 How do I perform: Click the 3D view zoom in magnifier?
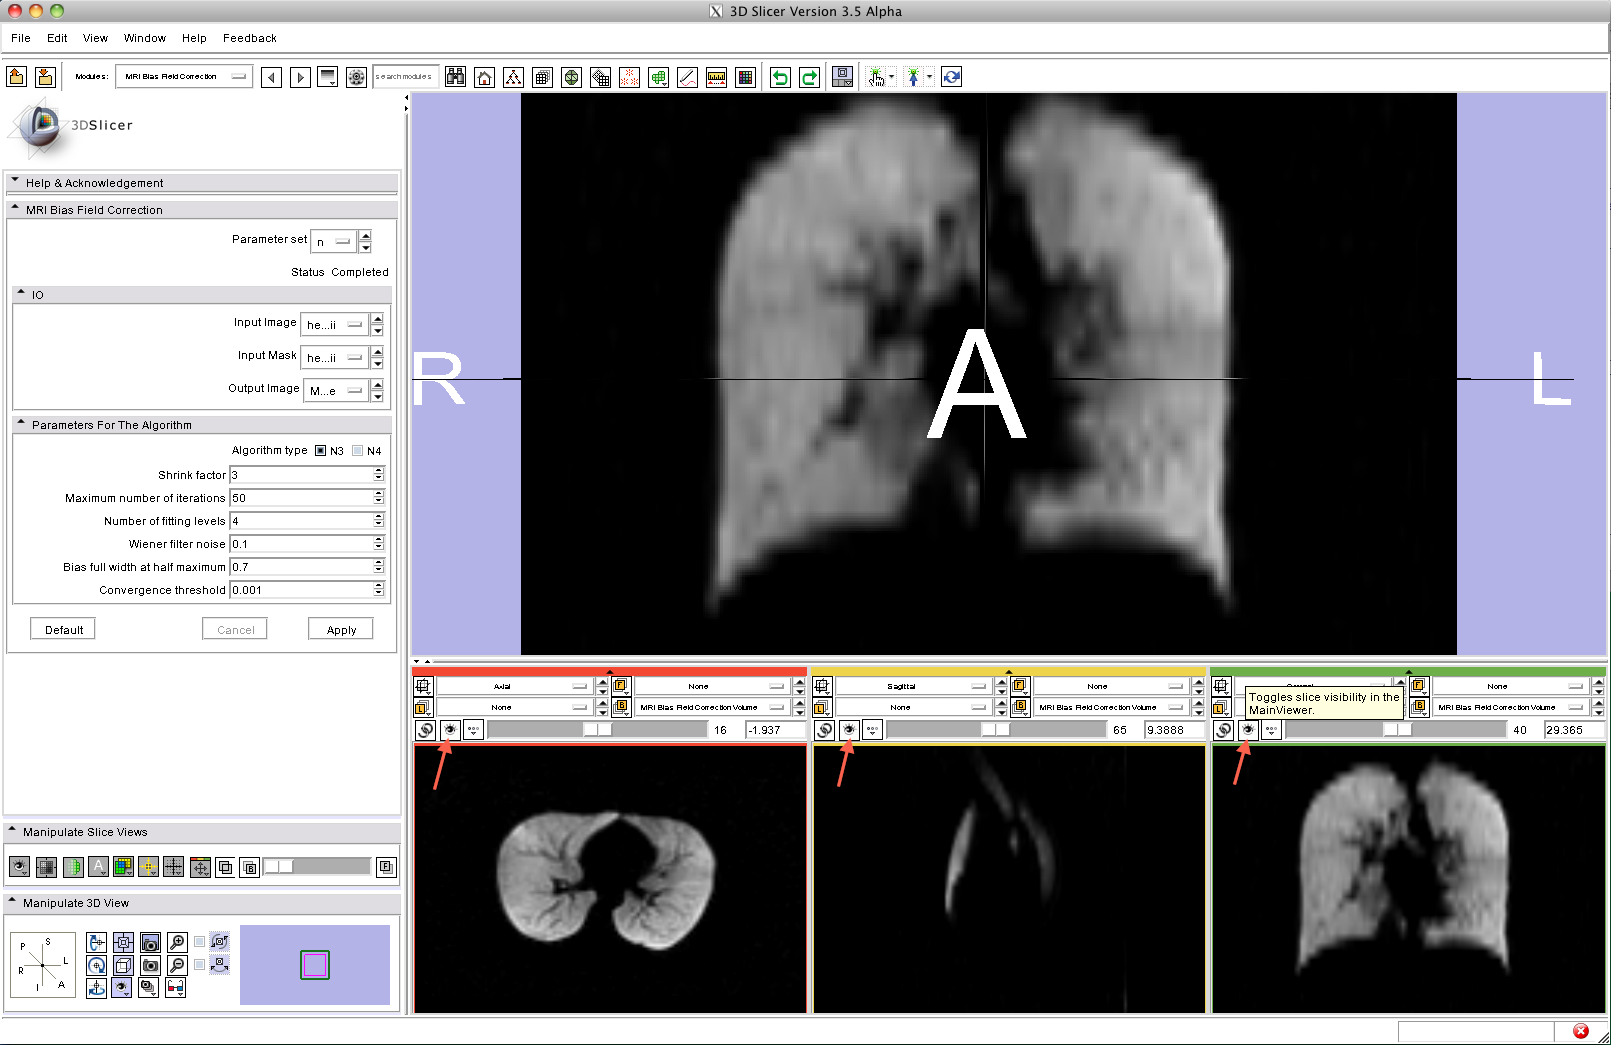pos(177,942)
